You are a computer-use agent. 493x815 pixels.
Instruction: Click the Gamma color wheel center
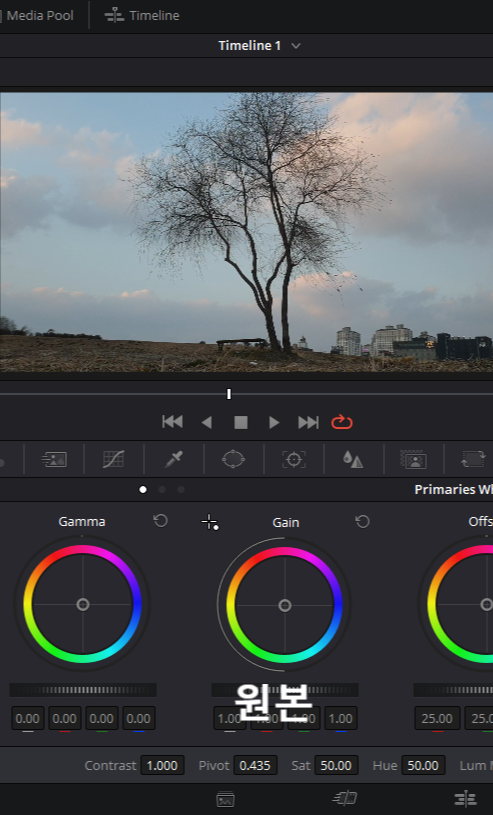tap(83, 604)
